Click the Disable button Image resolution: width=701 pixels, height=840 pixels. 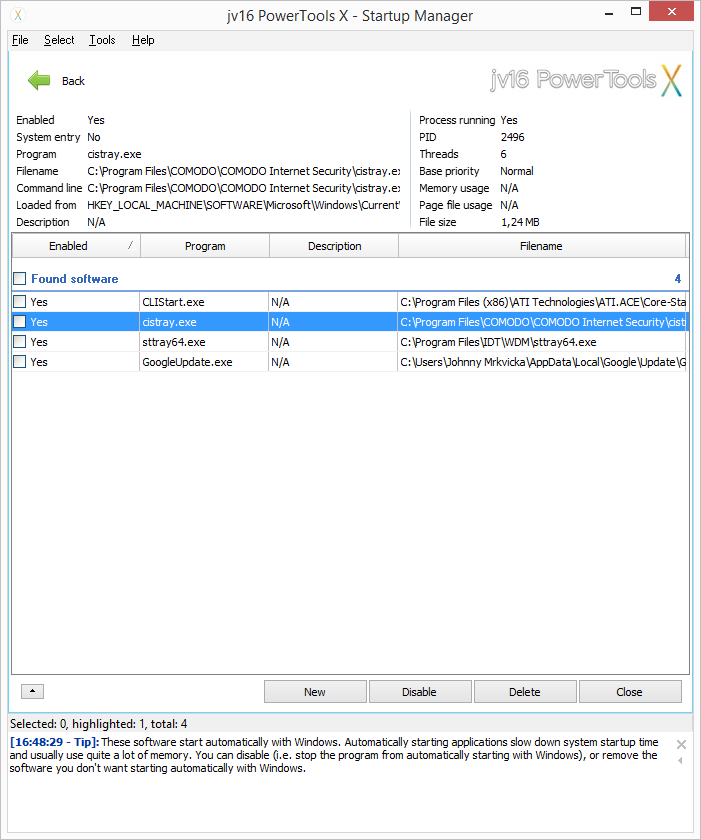click(x=420, y=692)
